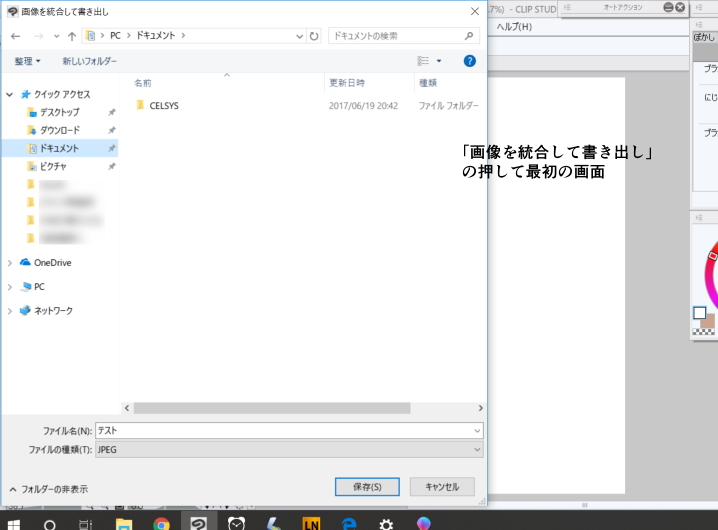Open Microsoft Edge from taskbar
The image size is (718, 530).
point(349,524)
